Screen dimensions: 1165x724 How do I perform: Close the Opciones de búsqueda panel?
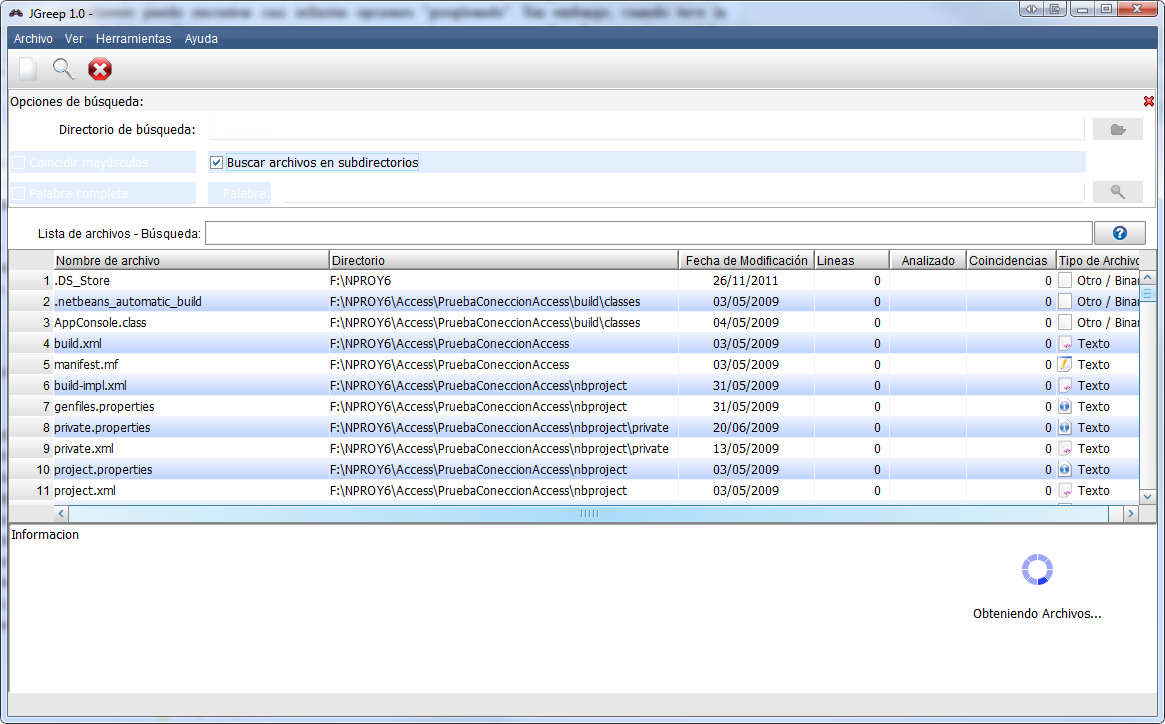click(x=1149, y=101)
